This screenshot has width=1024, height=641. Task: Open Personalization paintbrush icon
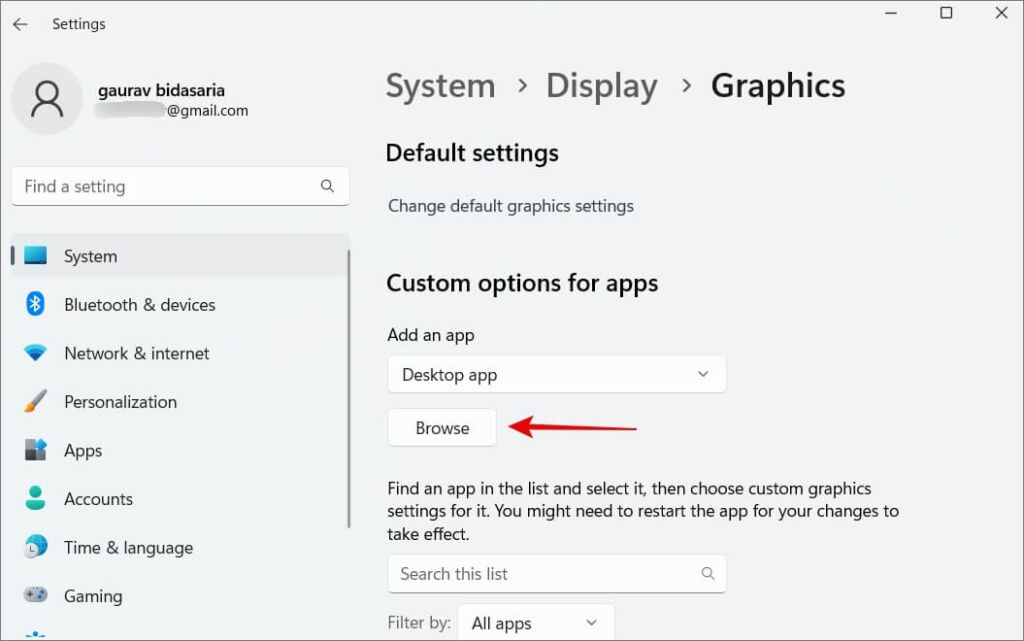pyautogui.click(x=34, y=402)
